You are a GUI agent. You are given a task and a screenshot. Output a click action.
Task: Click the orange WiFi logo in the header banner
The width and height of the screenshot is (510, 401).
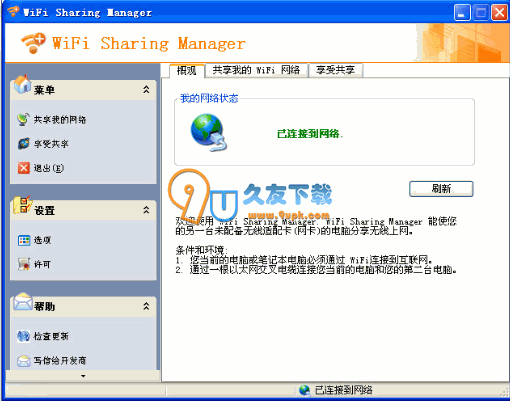click(x=33, y=43)
